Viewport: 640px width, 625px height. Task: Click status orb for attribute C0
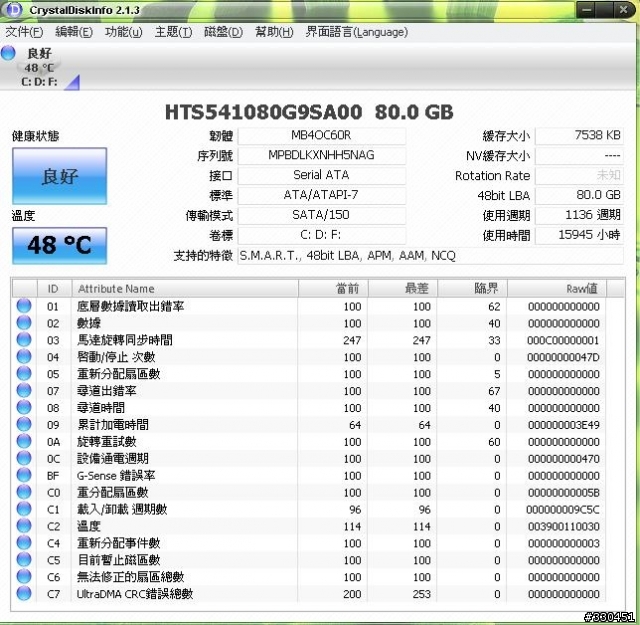click(24, 492)
